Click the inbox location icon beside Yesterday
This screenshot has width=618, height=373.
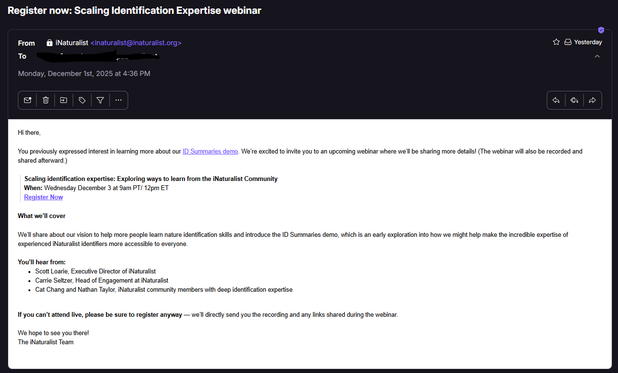coord(568,42)
